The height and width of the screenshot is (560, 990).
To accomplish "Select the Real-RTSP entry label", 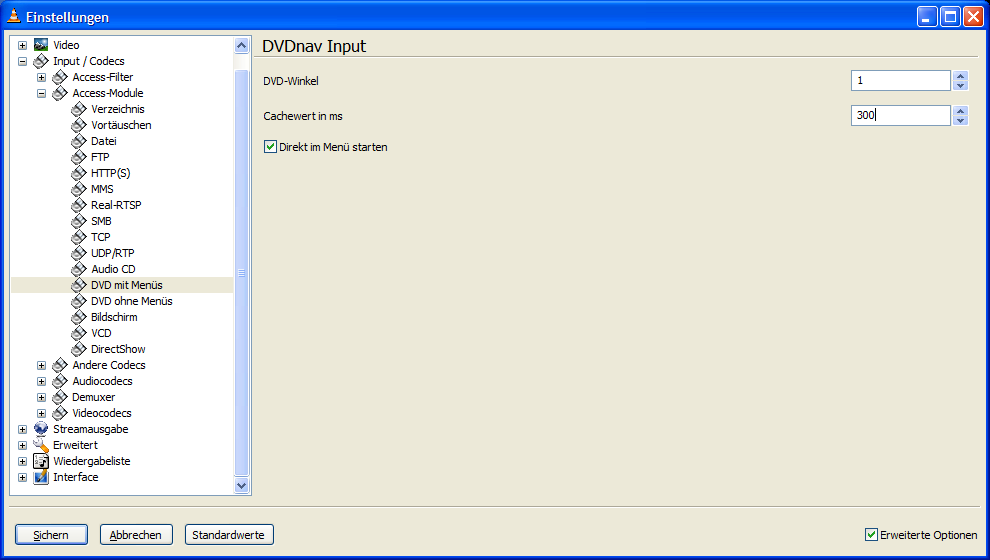I will point(116,205).
